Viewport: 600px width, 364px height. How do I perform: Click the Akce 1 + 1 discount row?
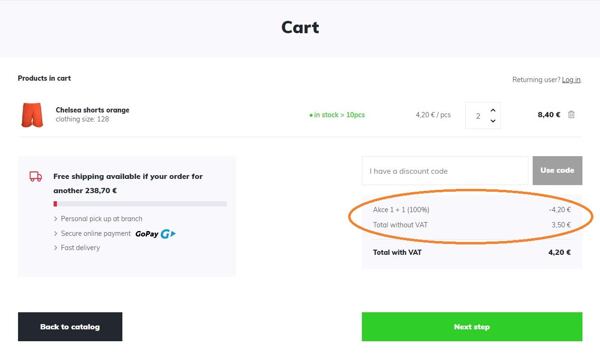(x=472, y=210)
